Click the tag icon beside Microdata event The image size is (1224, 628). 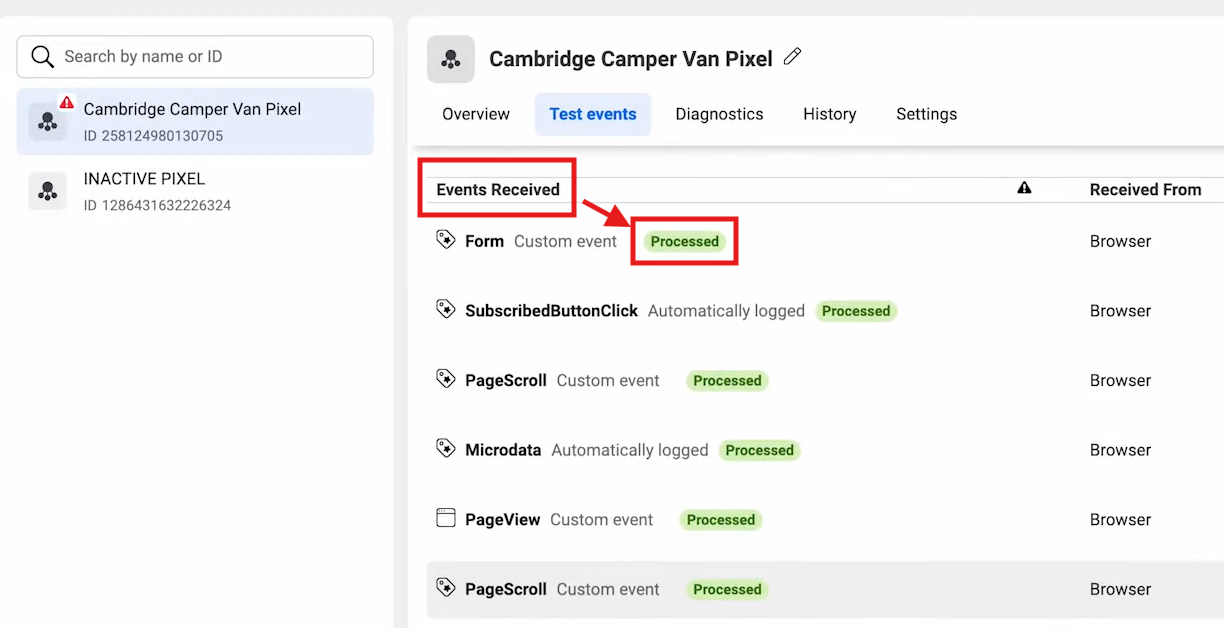click(x=446, y=449)
